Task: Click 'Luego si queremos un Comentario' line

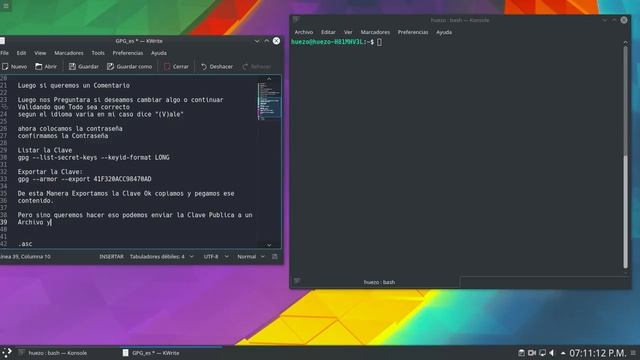Action: pyautogui.click(x=73, y=85)
